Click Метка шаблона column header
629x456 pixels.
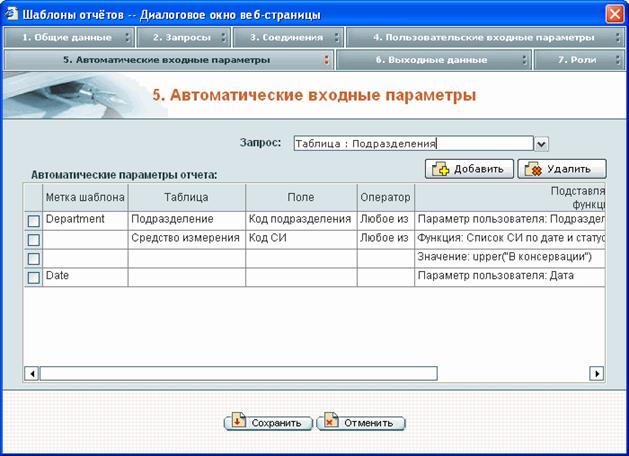(x=85, y=197)
